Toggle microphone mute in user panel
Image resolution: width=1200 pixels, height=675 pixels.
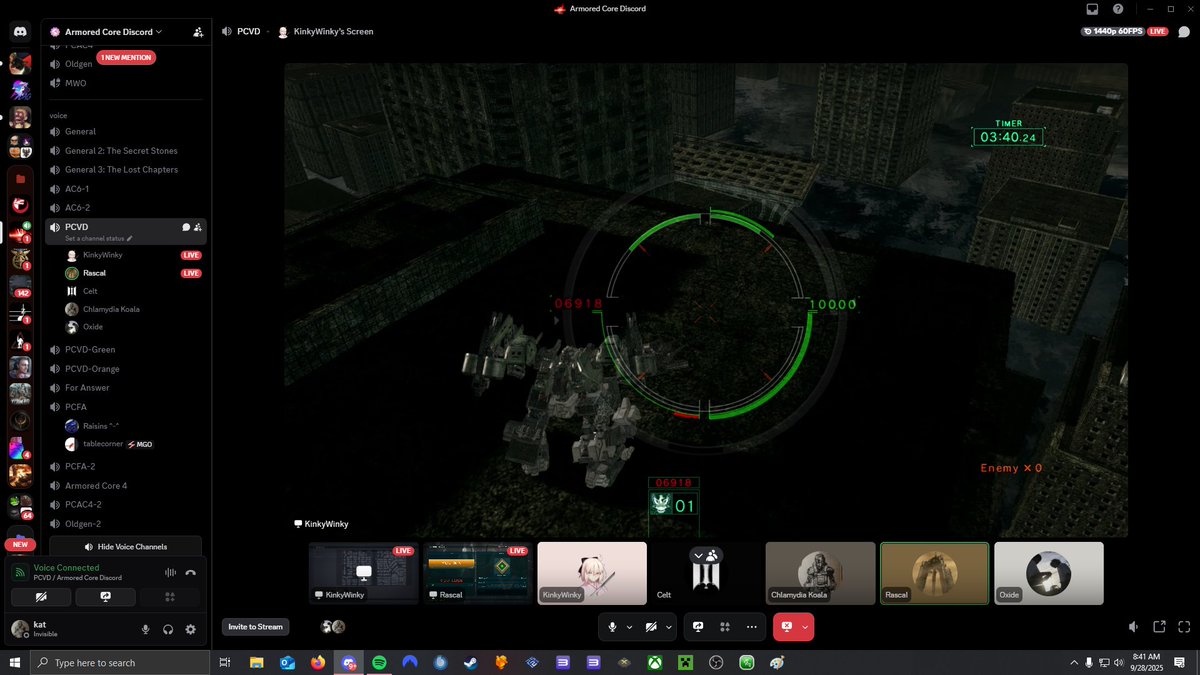pyautogui.click(x=145, y=629)
